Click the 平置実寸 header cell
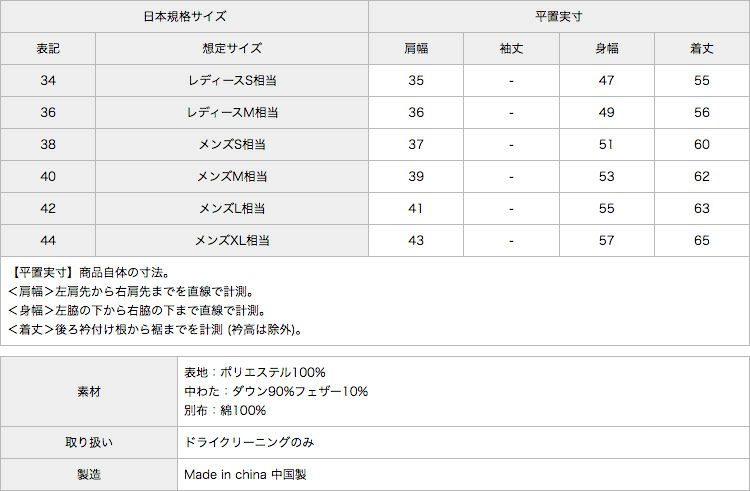 [559, 16]
